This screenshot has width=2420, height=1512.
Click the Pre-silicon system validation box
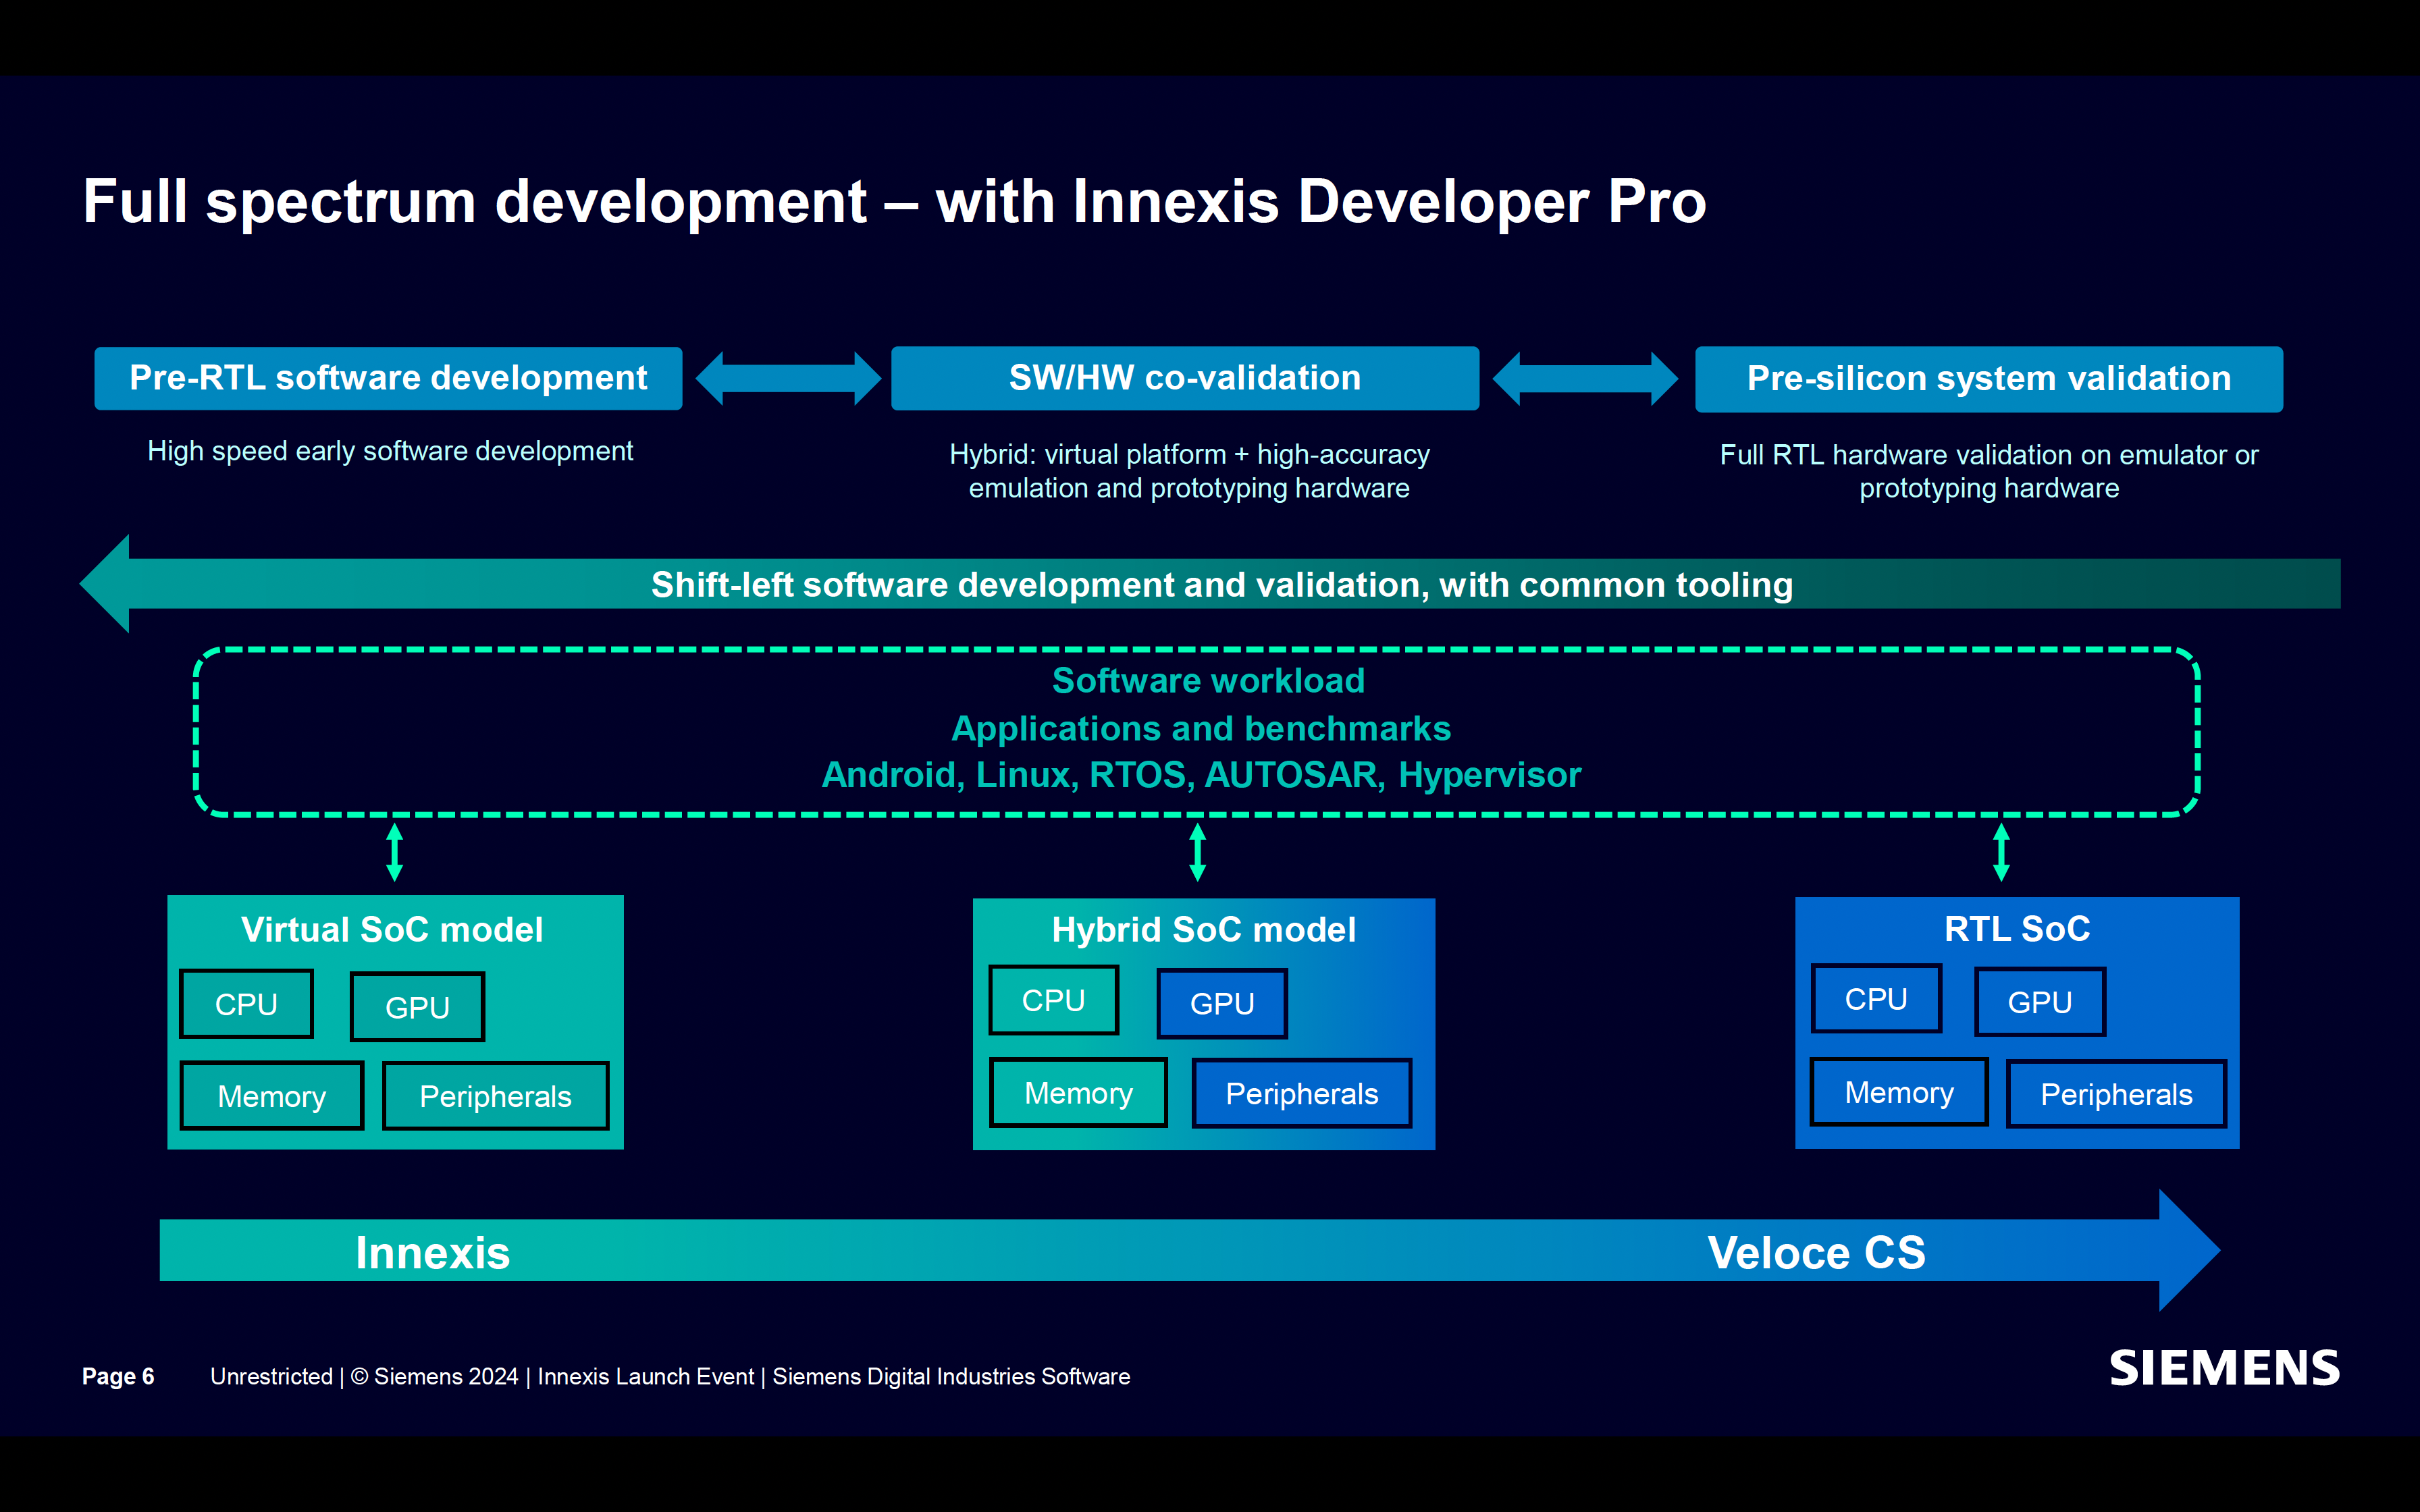click(1989, 379)
